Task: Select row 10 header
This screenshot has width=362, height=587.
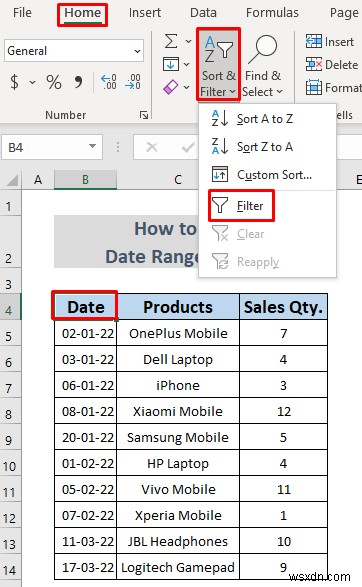Action: [10, 463]
